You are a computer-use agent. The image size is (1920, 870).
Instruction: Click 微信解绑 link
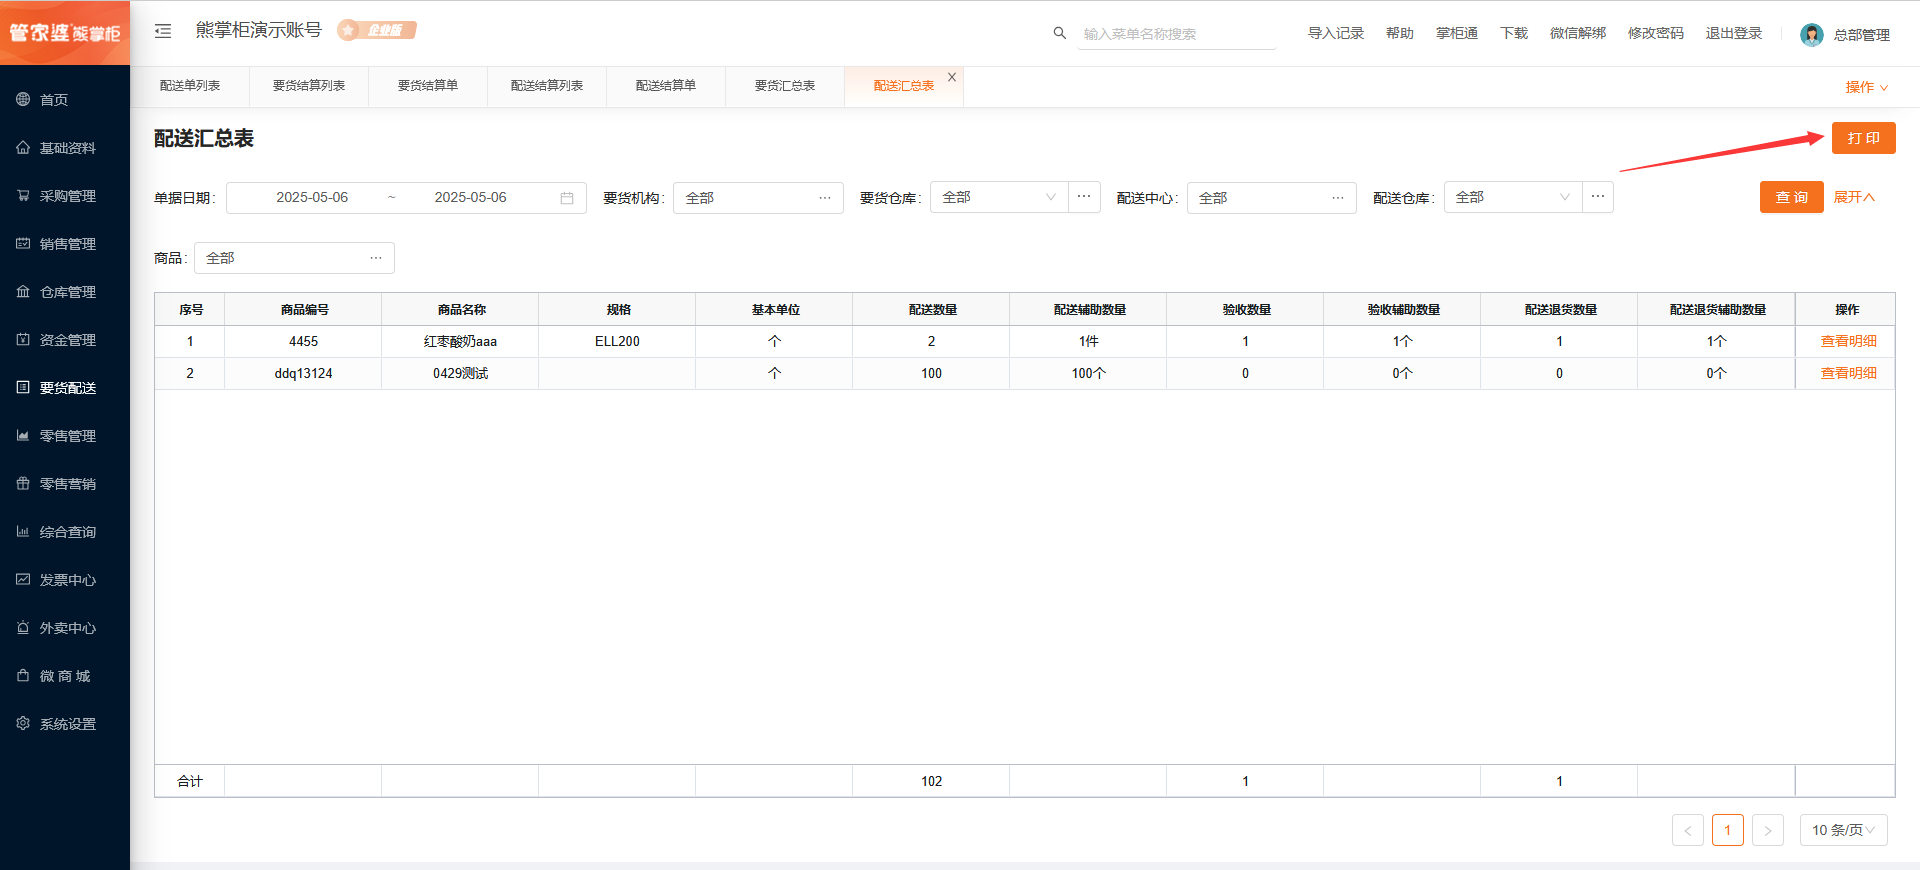1578,33
